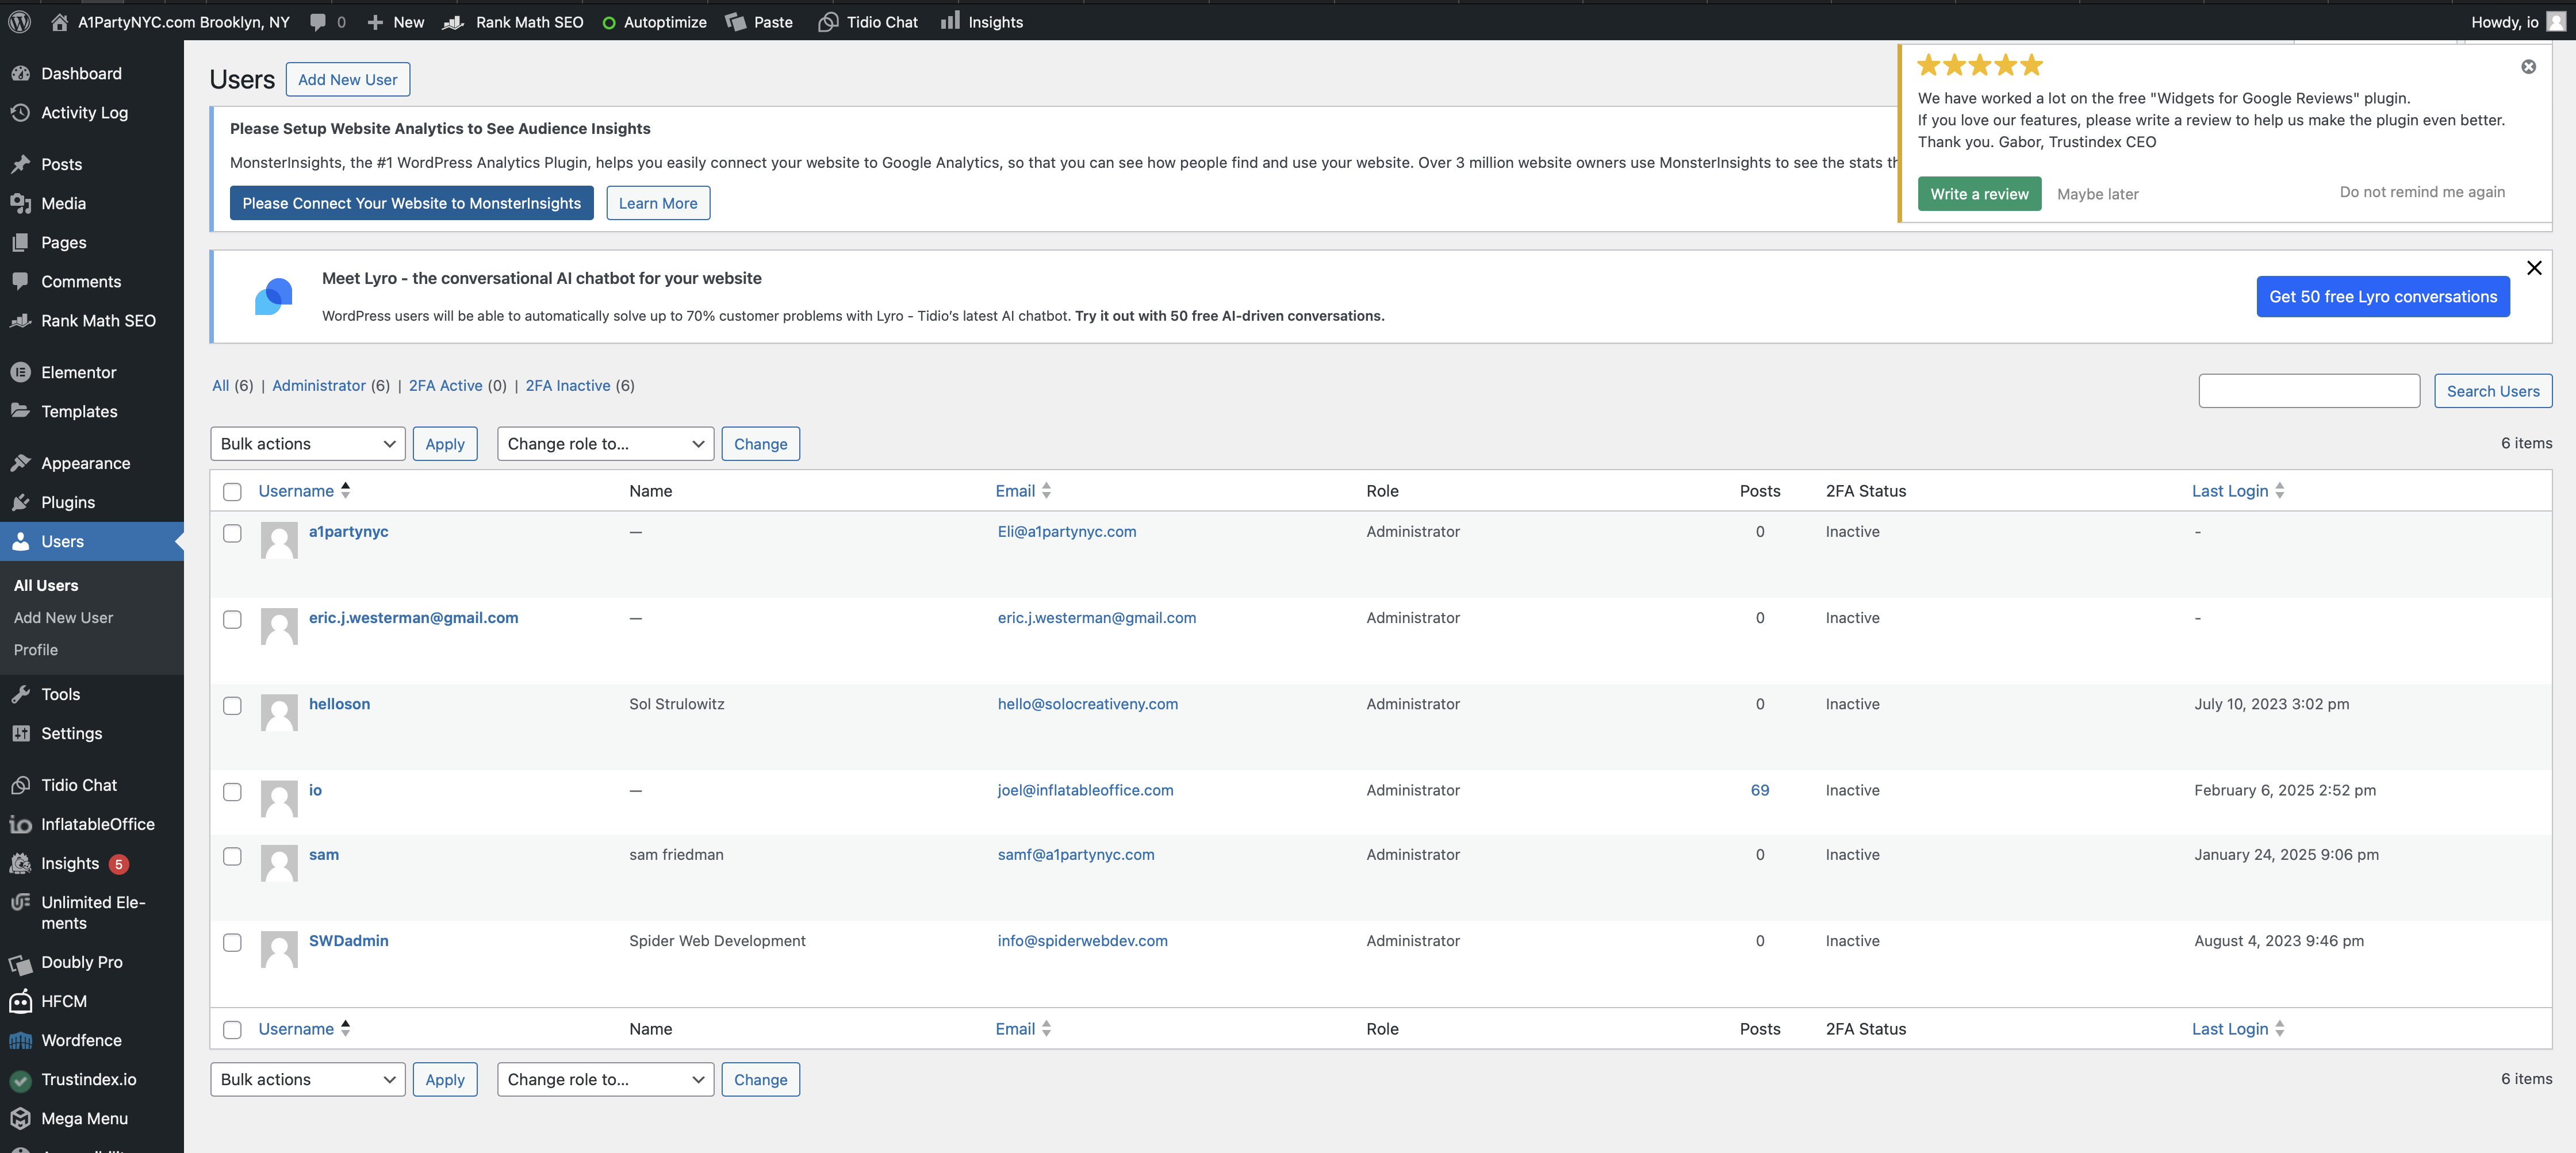Dismiss the Trustindex review notice
Viewport: 2576px width, 1153px height.
(2527, 67)
